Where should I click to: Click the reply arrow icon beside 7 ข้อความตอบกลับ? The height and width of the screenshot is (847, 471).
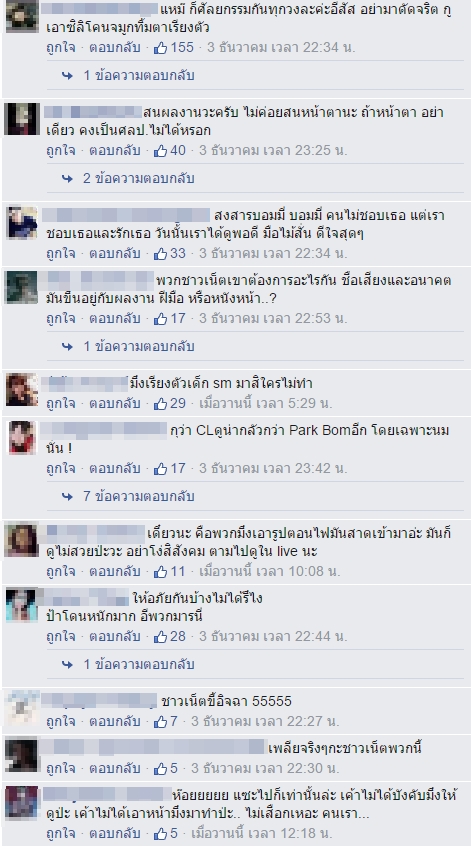click(x=68, y=496)
